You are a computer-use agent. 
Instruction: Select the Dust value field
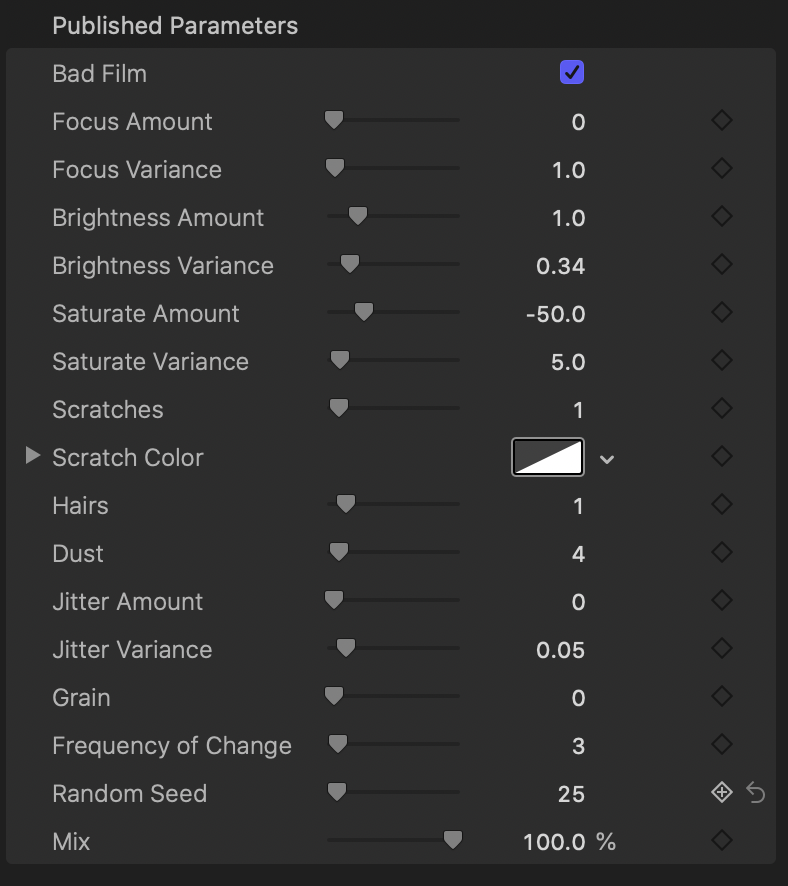577,554
